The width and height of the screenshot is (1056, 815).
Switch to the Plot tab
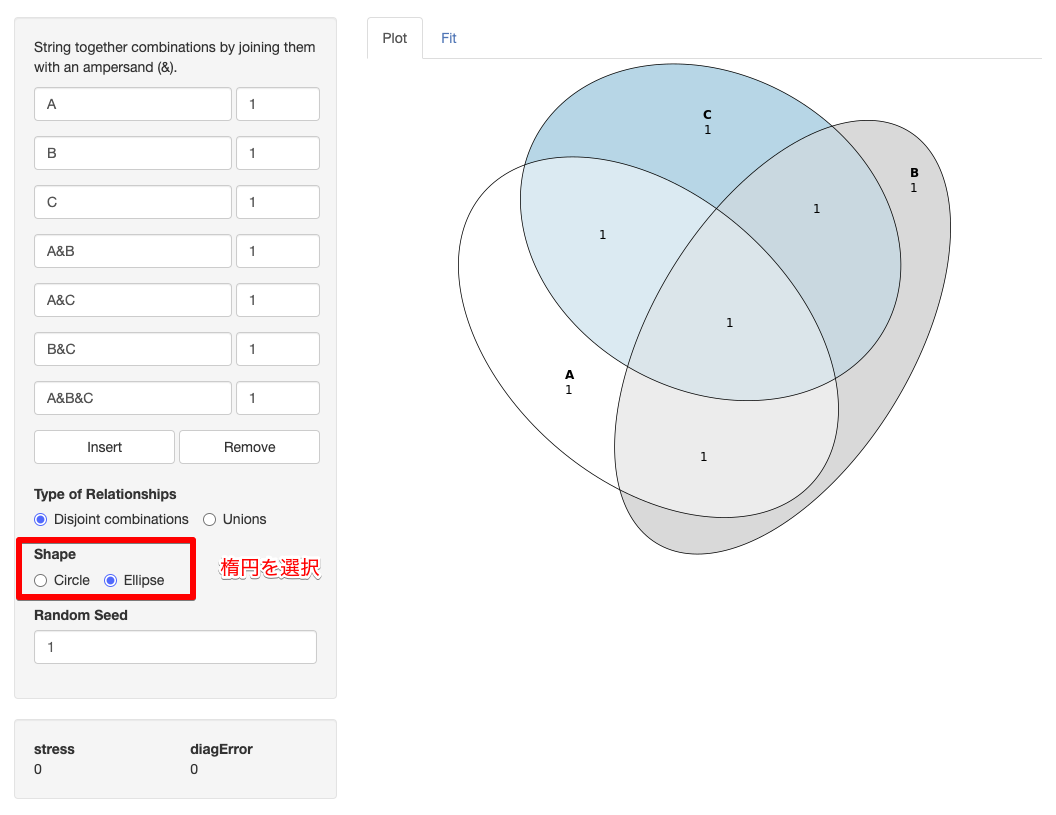[x=395, y=38]
